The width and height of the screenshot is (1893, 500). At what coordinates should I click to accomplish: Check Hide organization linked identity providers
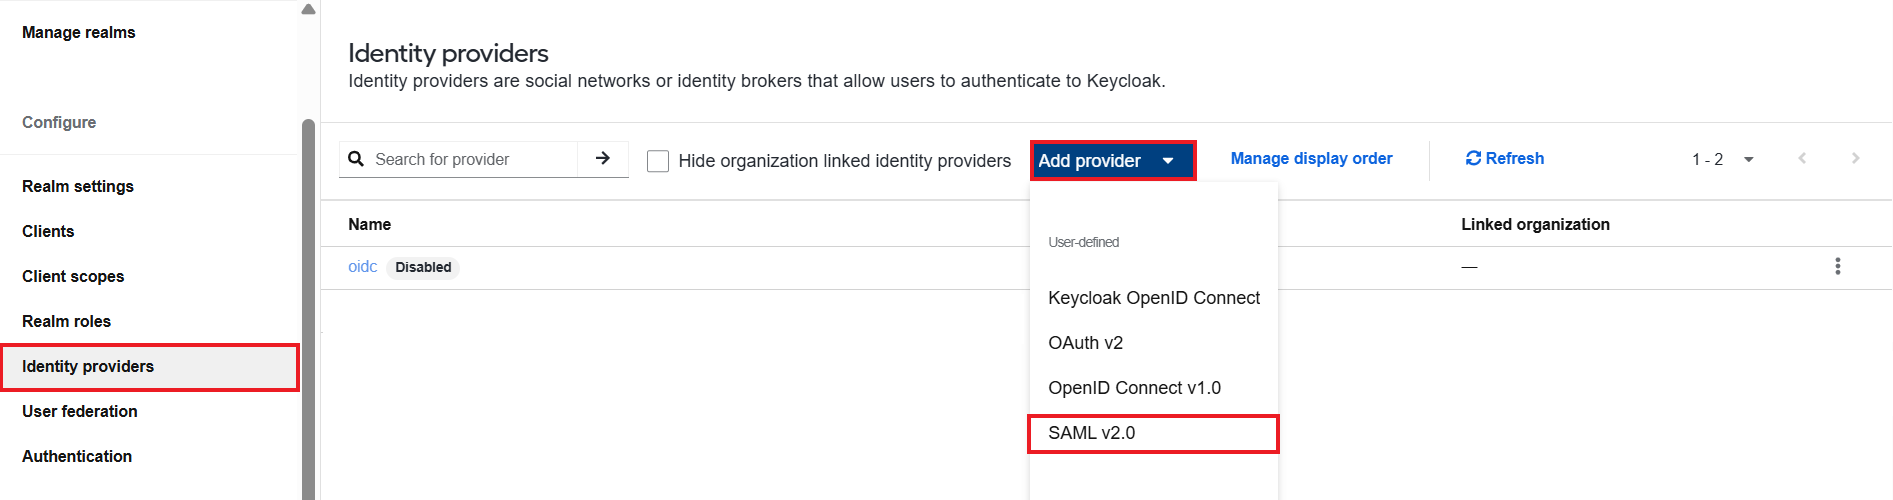click(658, 161)
